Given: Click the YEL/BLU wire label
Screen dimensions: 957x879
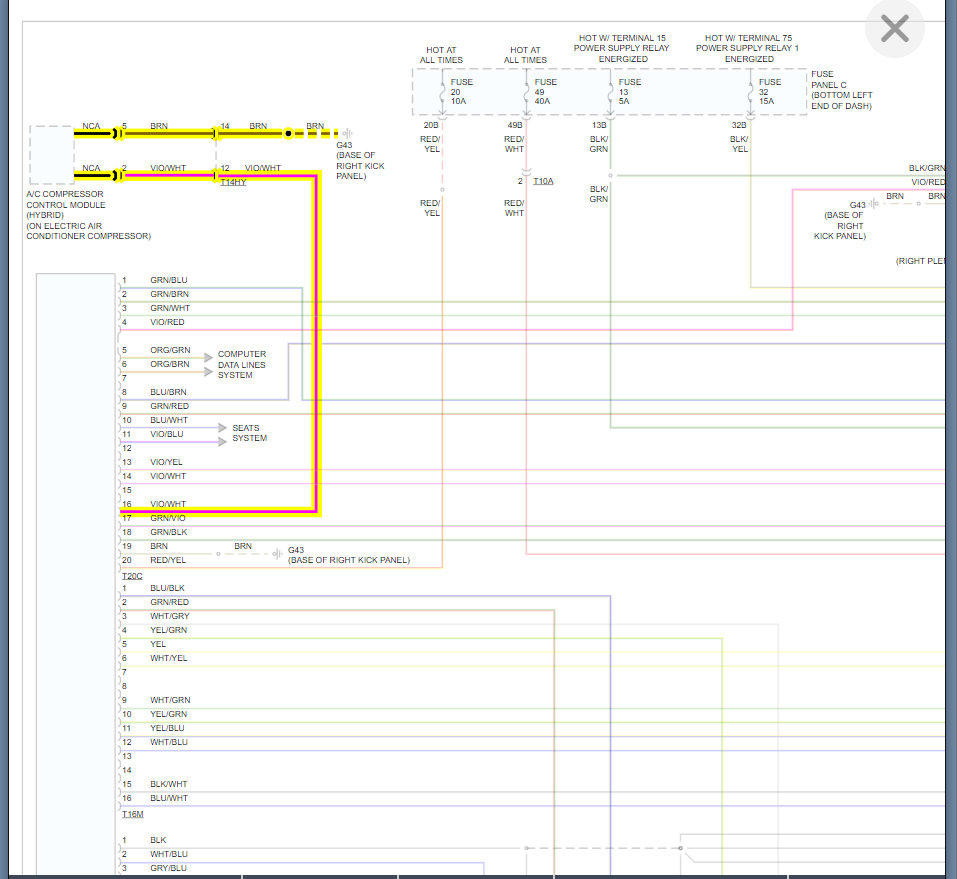Looking at the screenshot, I should point(167,728).
